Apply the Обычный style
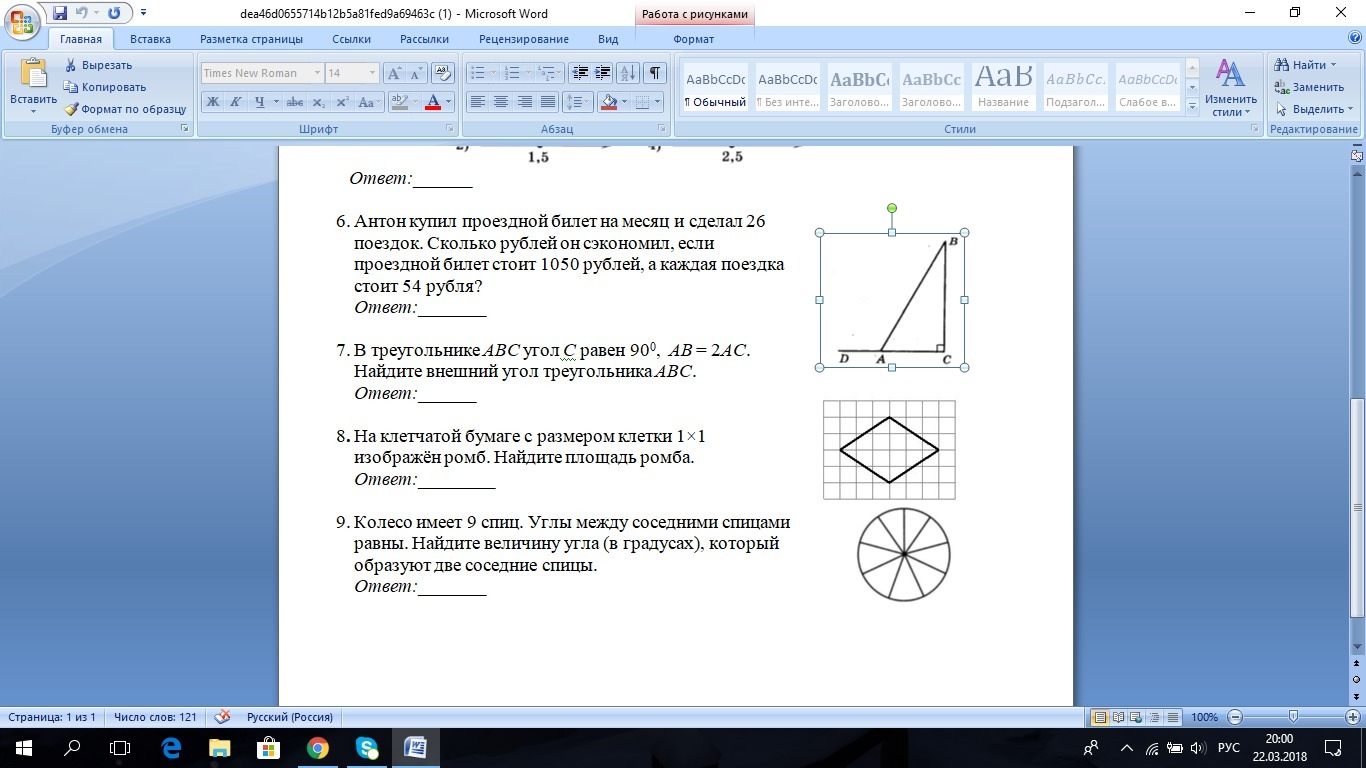 click(x=715, y=89)
